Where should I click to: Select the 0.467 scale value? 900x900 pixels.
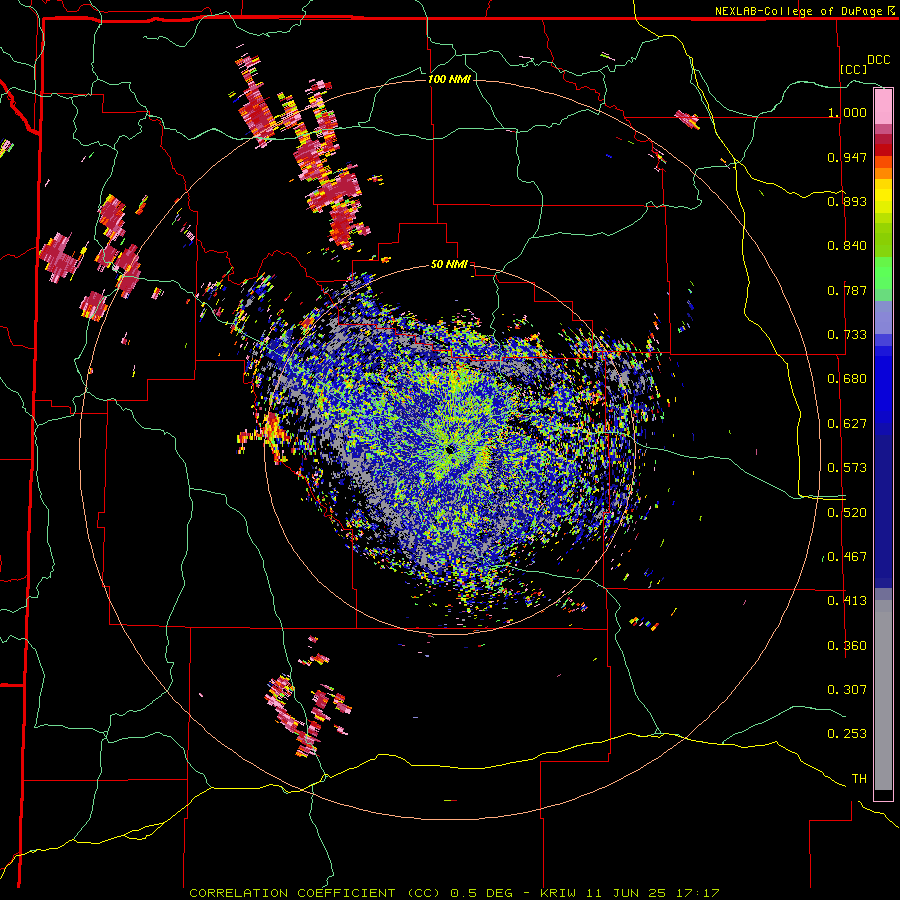coord(847,557)
